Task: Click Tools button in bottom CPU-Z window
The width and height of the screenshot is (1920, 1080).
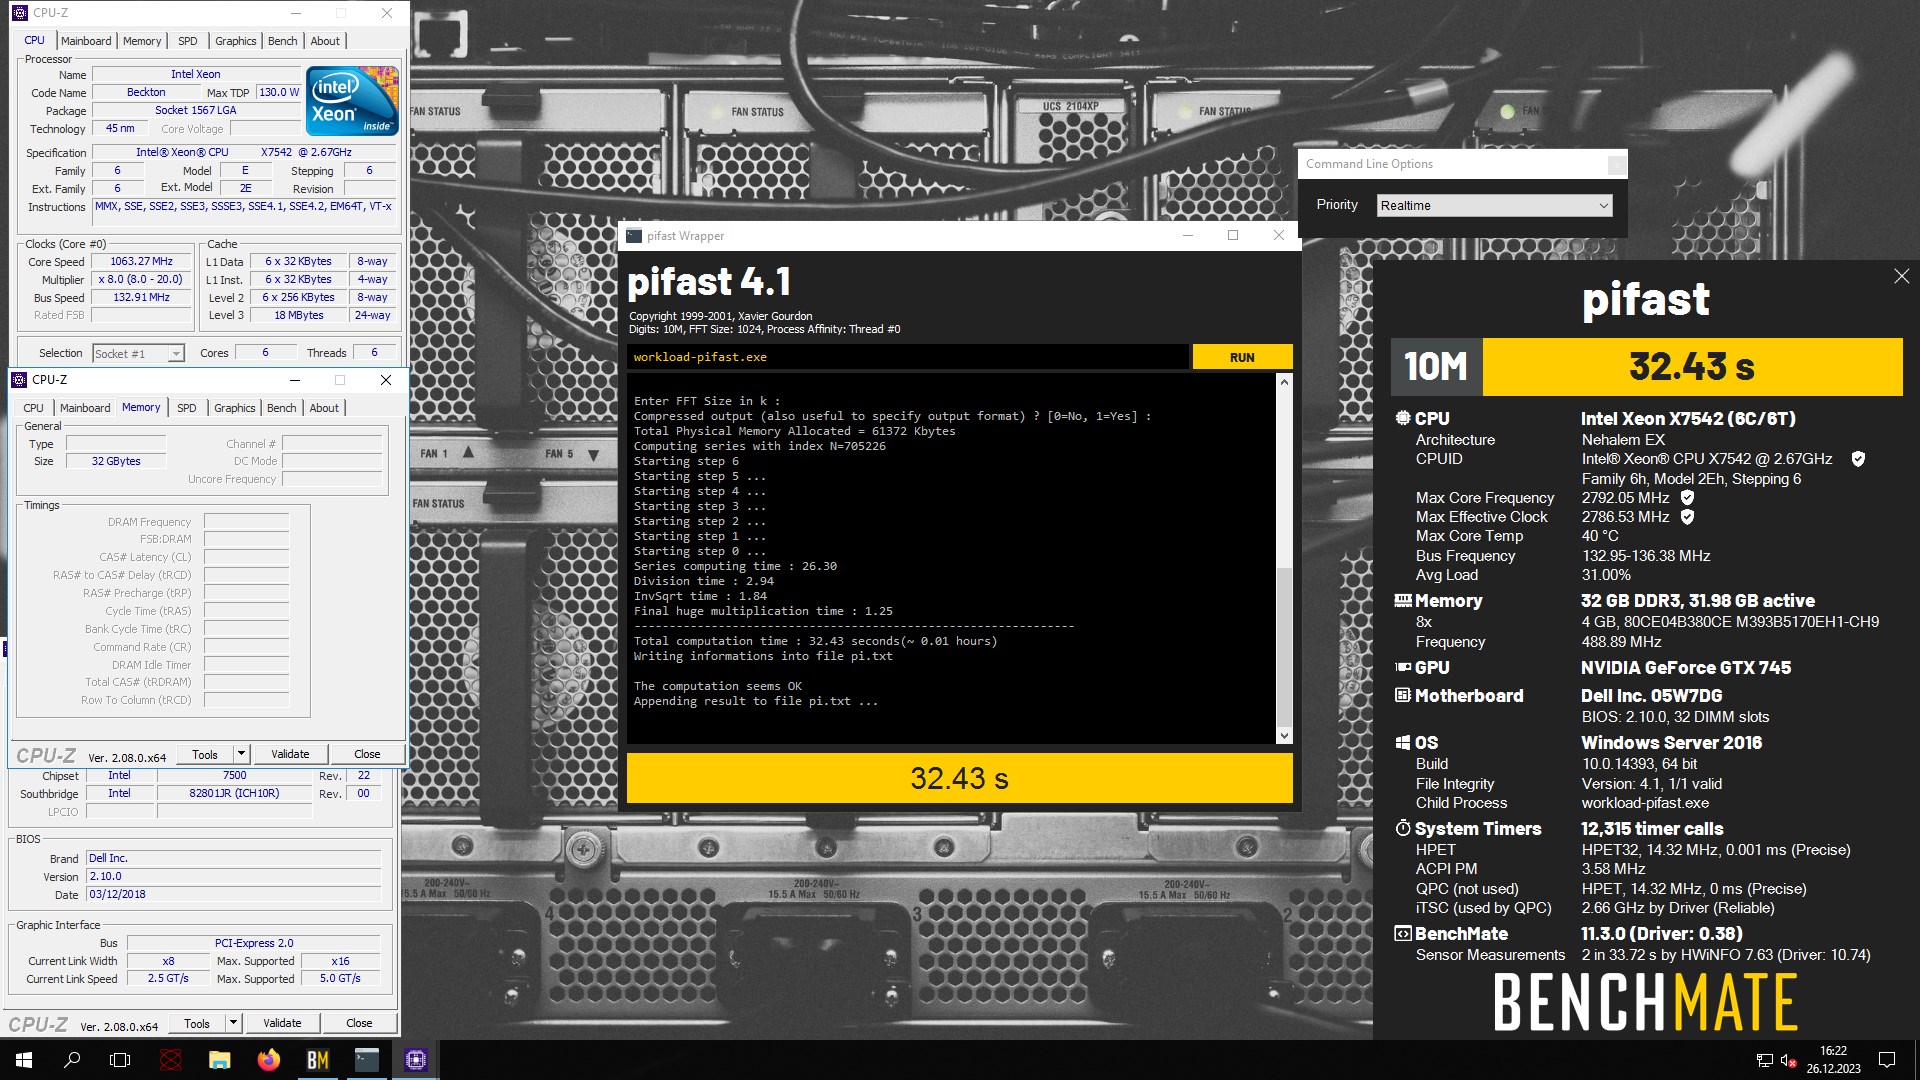Action: [x=197, y=1023]
